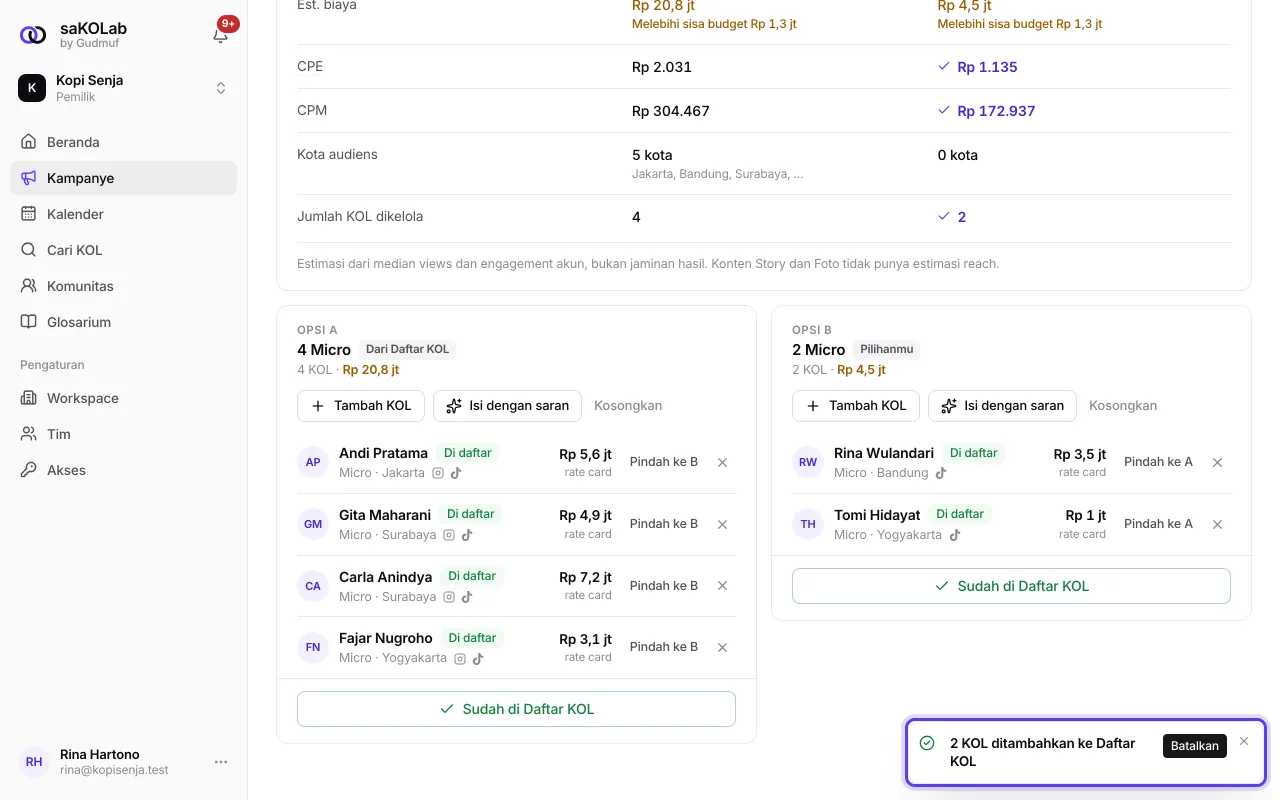
Task: Click Opsi A Sudah di Daftar KOL button
Action: pyautogui.click(x=516, y=709)
